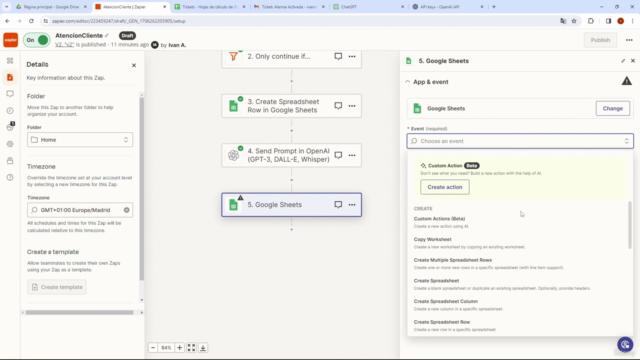640x360 pixels.
Task: Open the help question mark sidebar icon
Action: coord(10,177)
